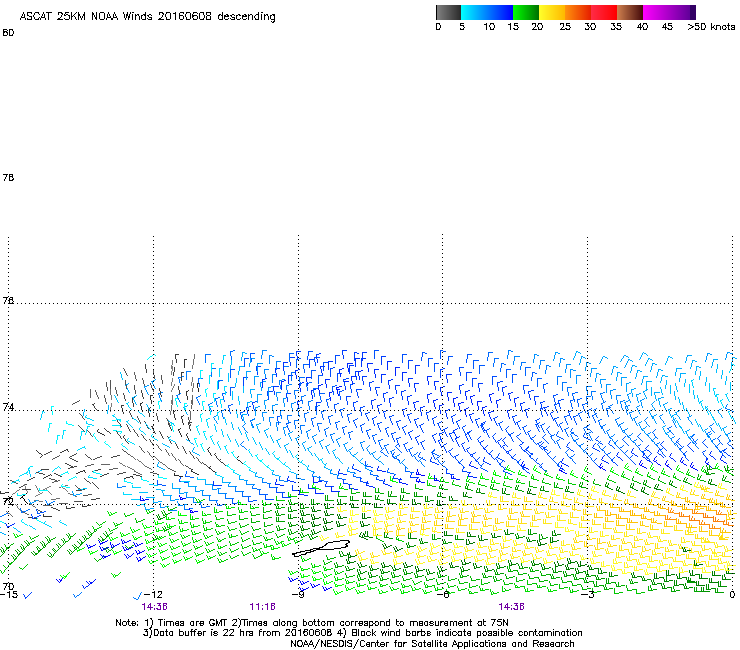Image resolution: width=740 pixels, height=650 pixels.
Task: Click the longitude label '-3'
Action: tap(587, 594)
